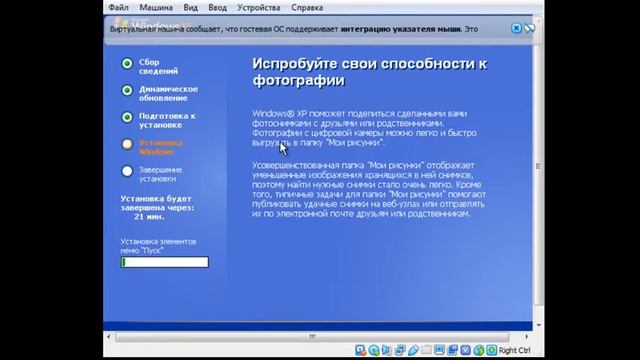Click the display settings status icon
This screenshot has height=360, width=640.
[439, 350]
